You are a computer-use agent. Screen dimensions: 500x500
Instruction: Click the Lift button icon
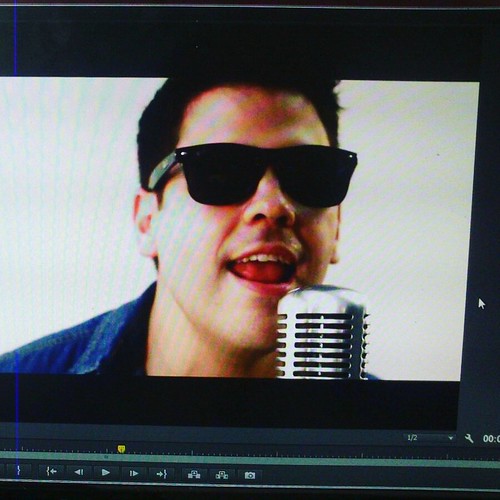pyautogui.click(x=194, y=474)
